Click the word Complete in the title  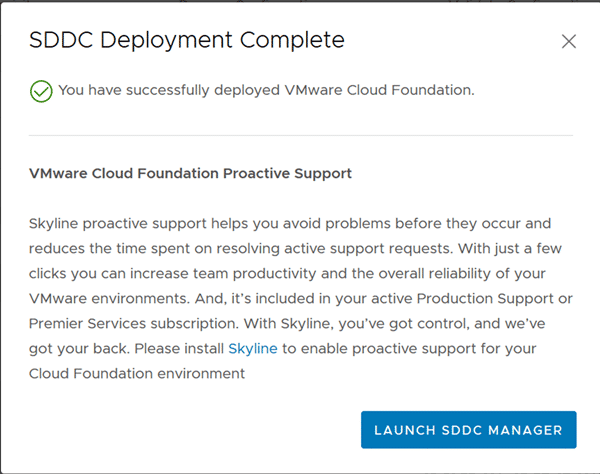(292, 40)
